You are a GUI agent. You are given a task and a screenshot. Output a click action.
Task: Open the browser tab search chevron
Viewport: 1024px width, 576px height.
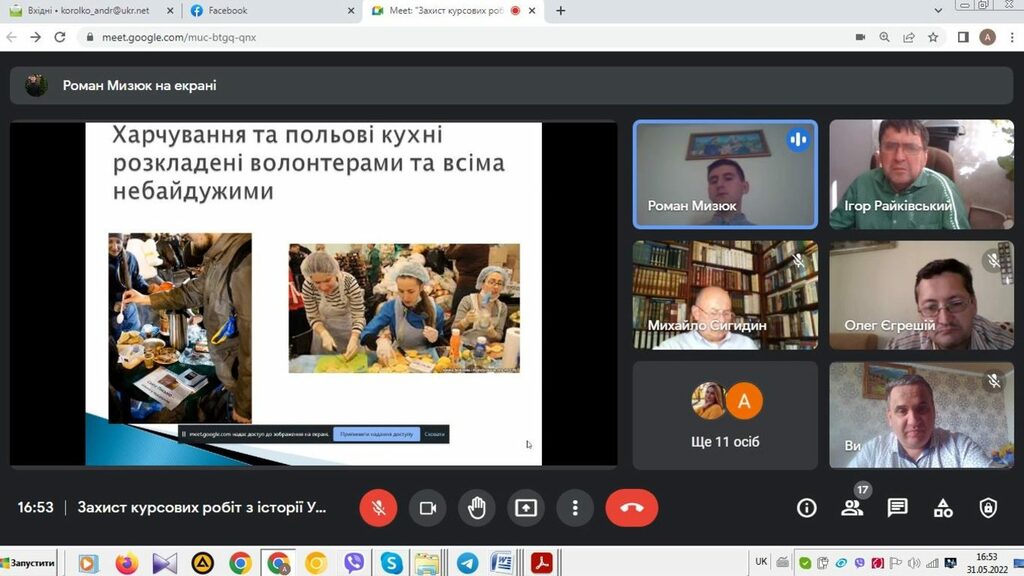pyautogui.click(x=938, y=11)
